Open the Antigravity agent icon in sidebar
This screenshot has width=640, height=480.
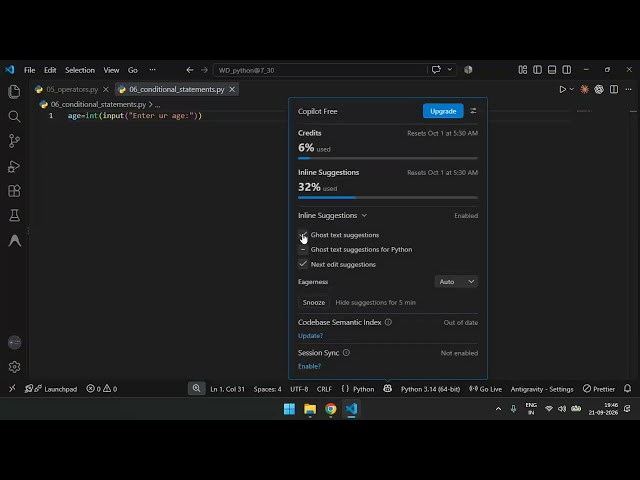pos(14,241)
